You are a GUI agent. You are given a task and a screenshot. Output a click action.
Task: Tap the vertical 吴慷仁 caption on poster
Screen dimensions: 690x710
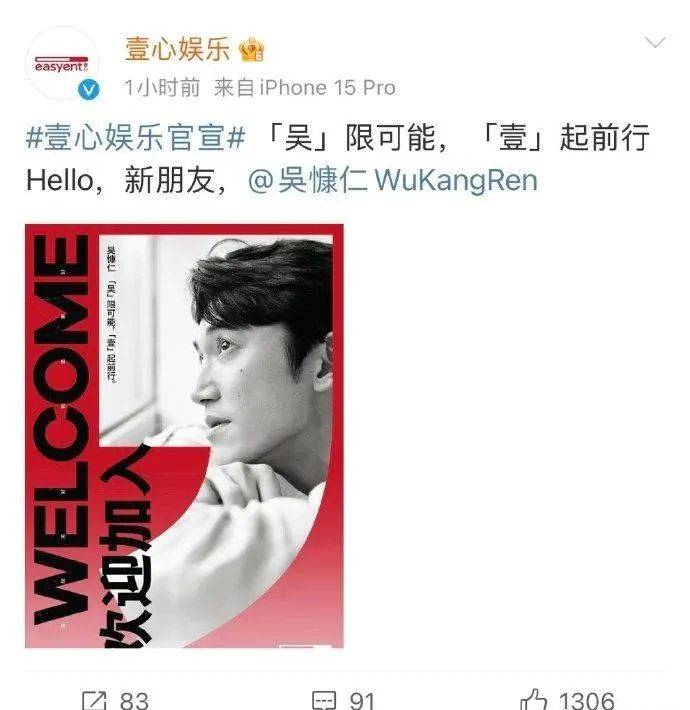111,258
